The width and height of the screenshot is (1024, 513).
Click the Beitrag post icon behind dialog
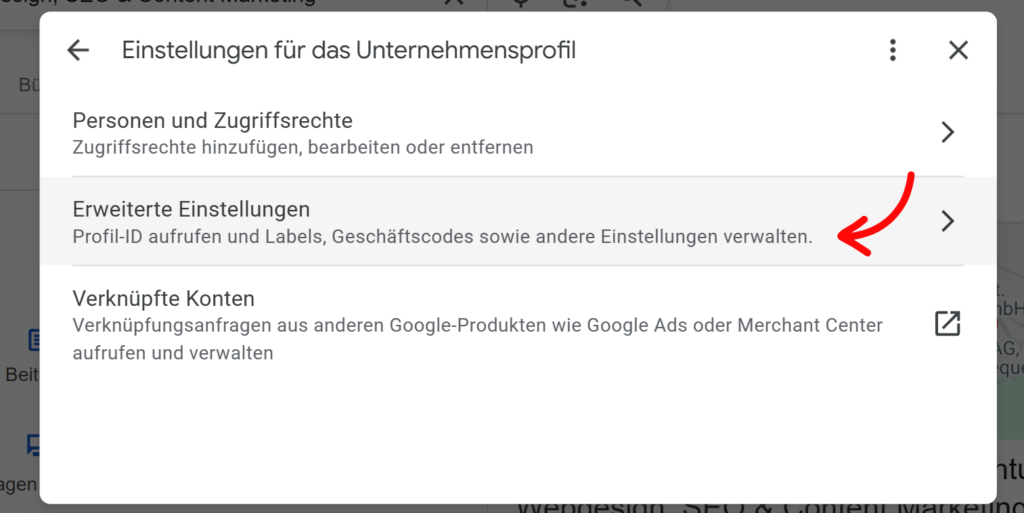[34, 341]
